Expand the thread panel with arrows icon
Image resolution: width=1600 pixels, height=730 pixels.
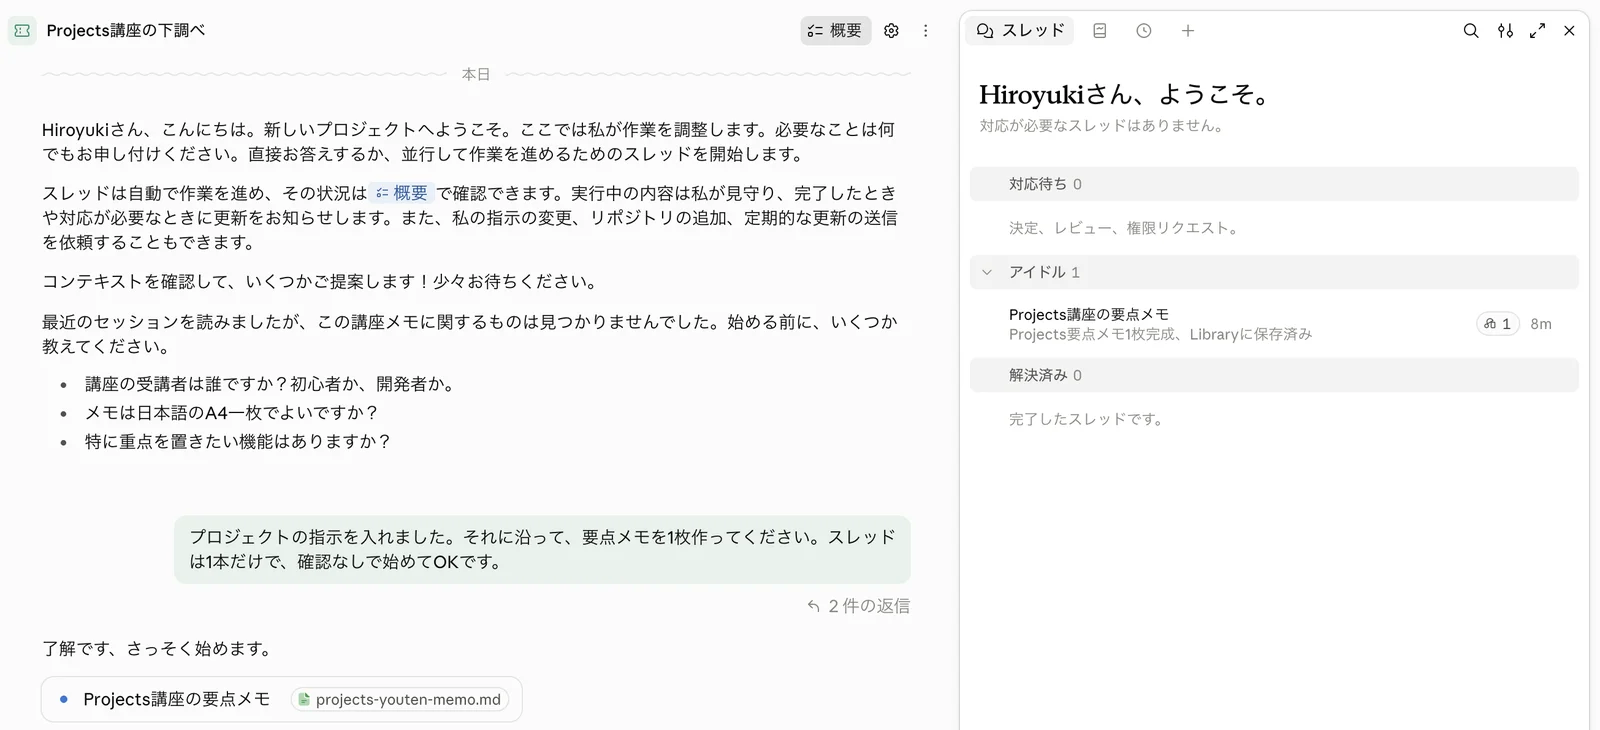(x=1537, y=31)
